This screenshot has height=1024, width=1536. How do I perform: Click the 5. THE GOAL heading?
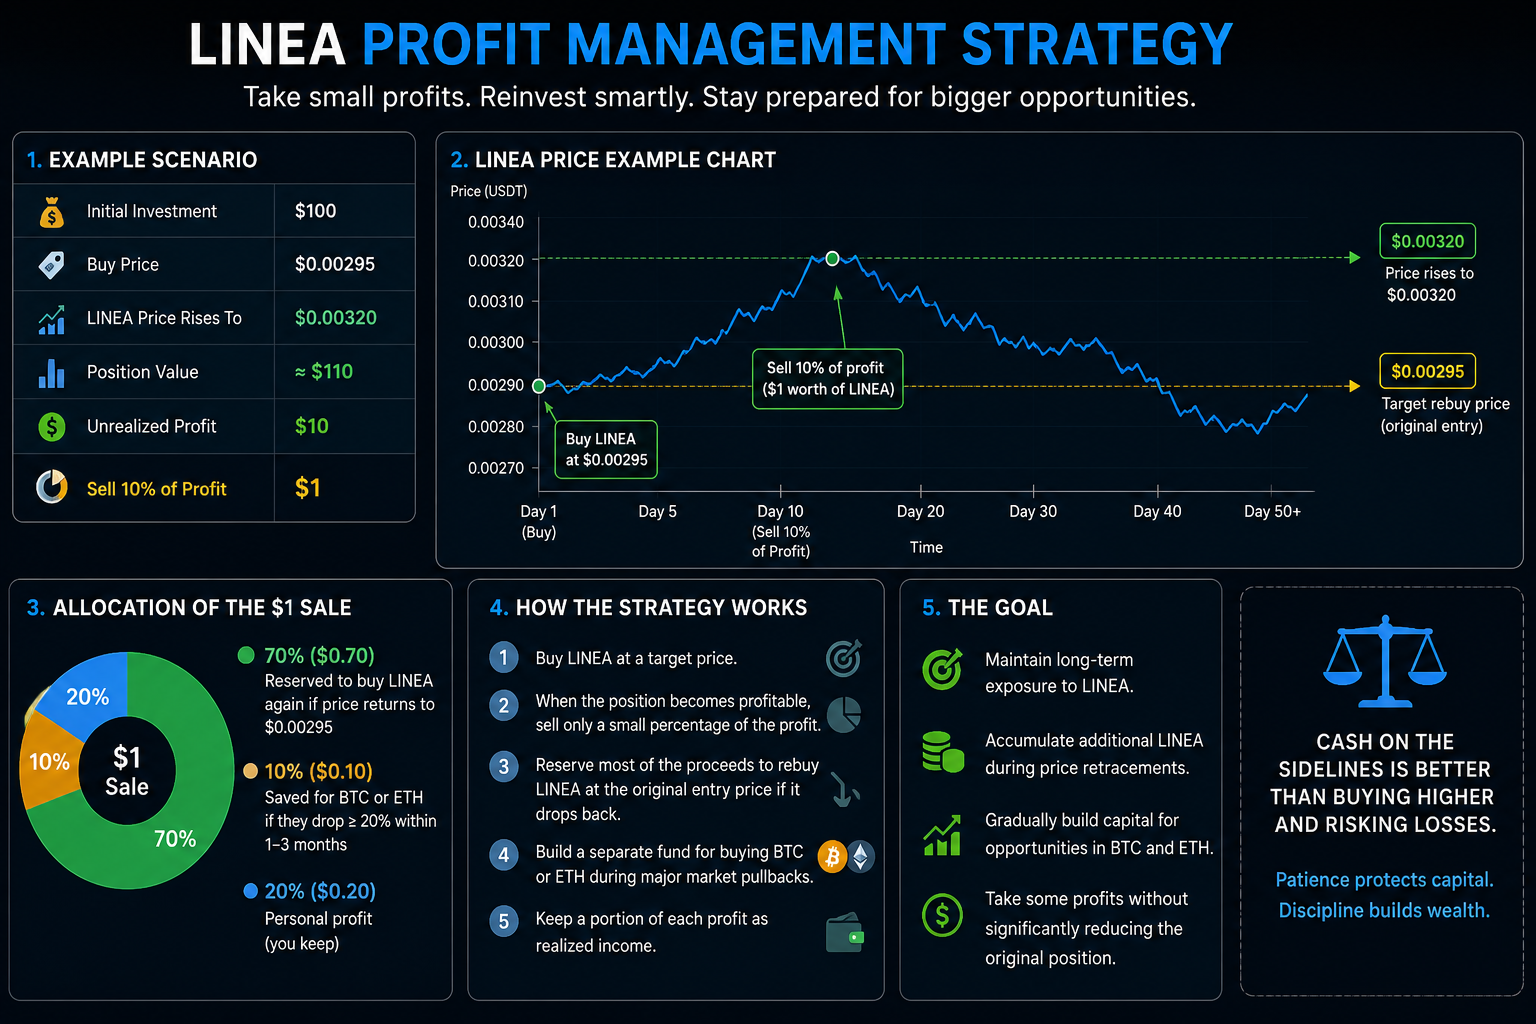point(987,608)
